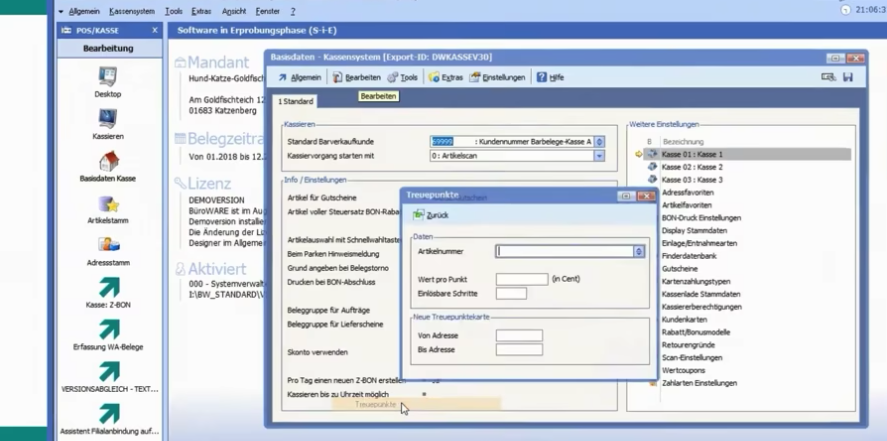Image resolution: width=887 pixels, height=441 pixels.
Task: Expand Kassiervorgang starten mit dropdown
Action: coord(600,155)
